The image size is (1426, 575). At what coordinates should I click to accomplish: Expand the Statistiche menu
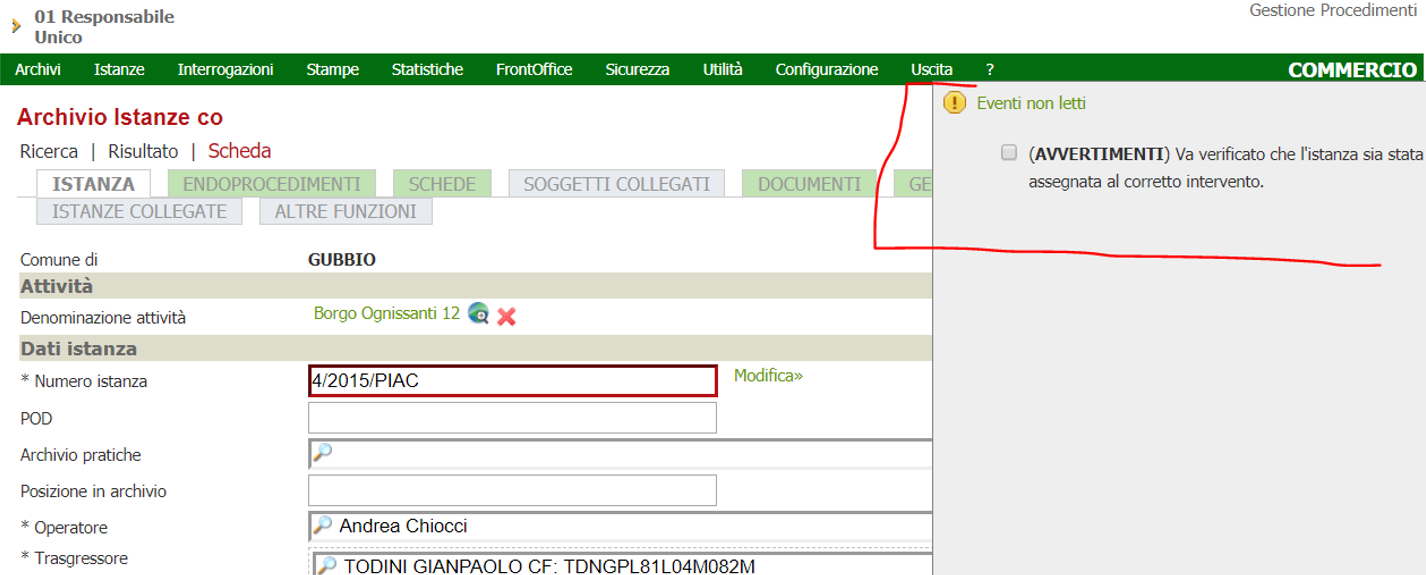(427, 69)
